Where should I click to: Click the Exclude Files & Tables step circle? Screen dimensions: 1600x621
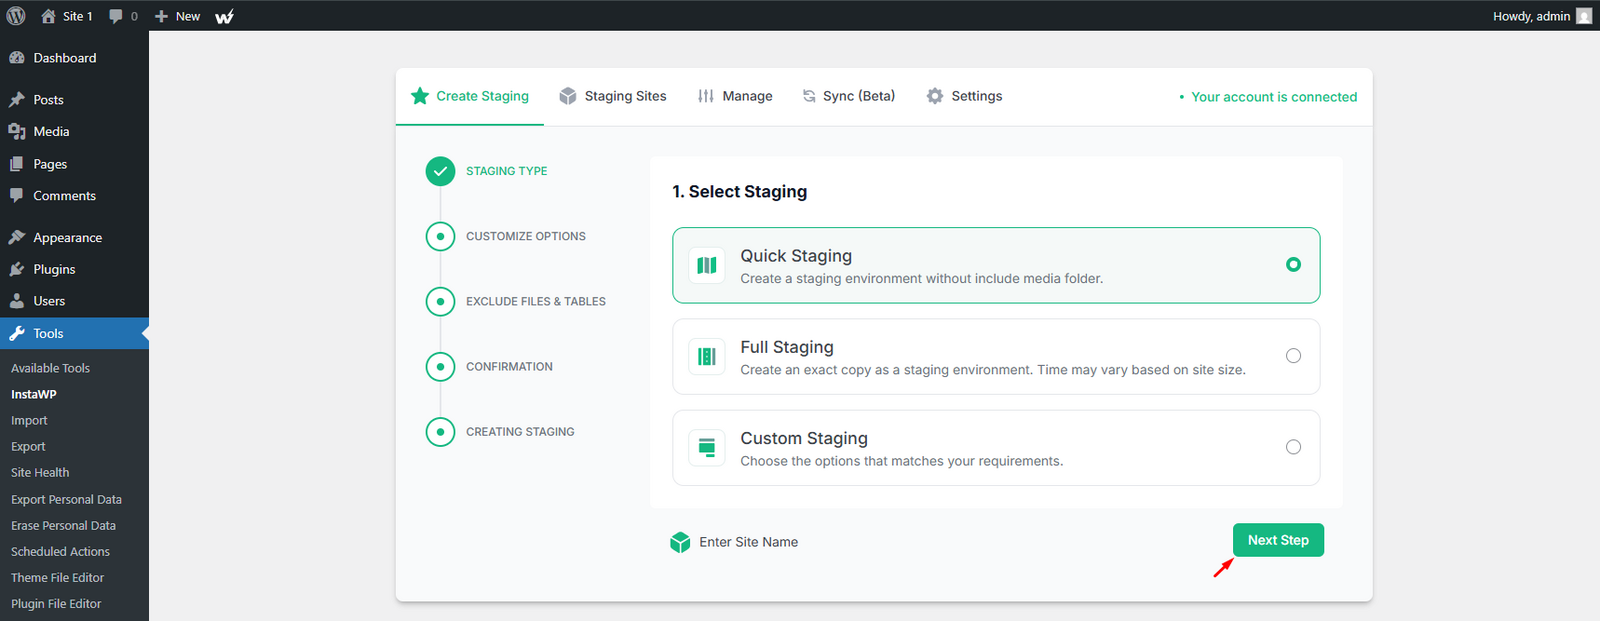(x=440, y=302)
